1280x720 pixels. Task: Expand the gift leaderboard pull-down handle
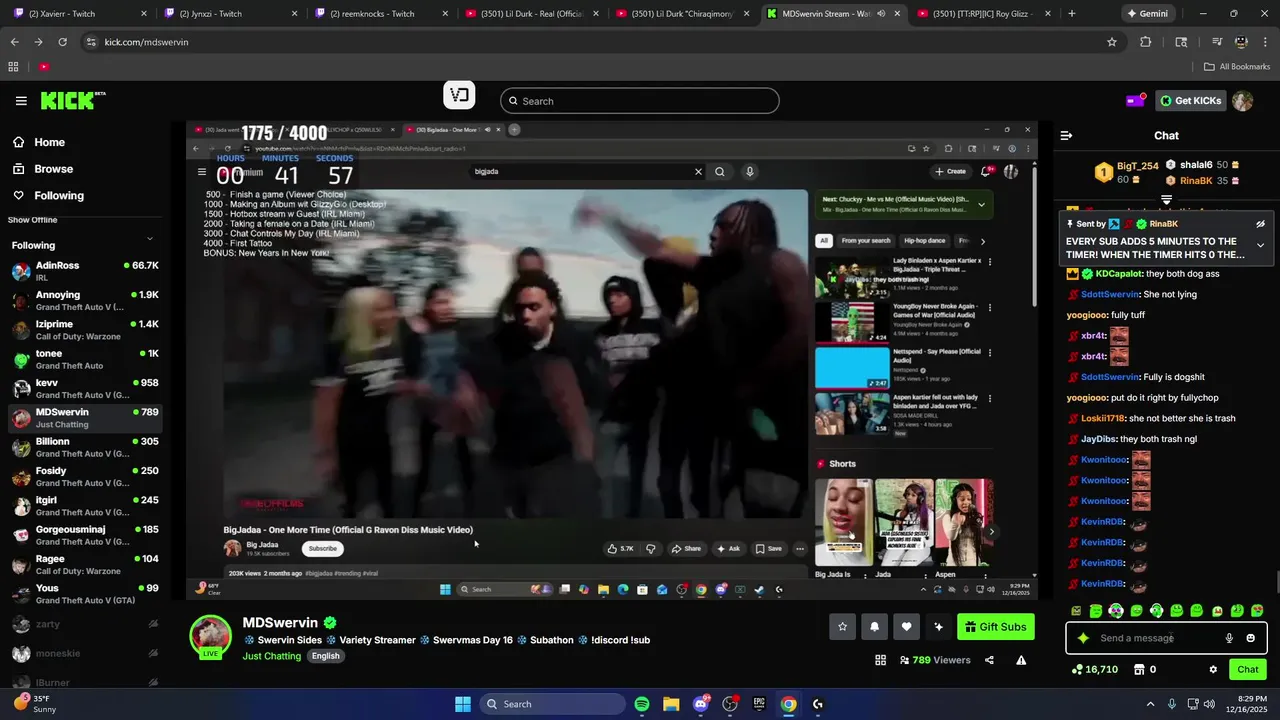pyautogui.click(x=1166, y=200)
